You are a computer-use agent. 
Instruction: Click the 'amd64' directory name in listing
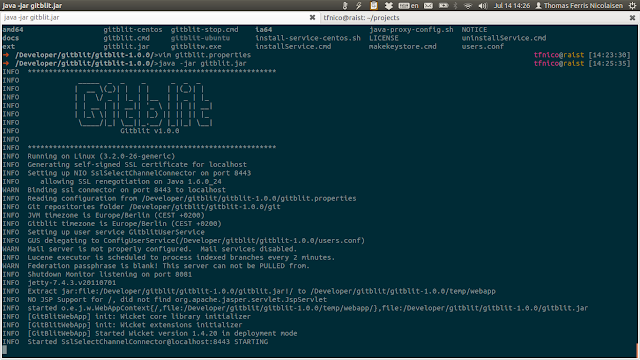point(13,29)
